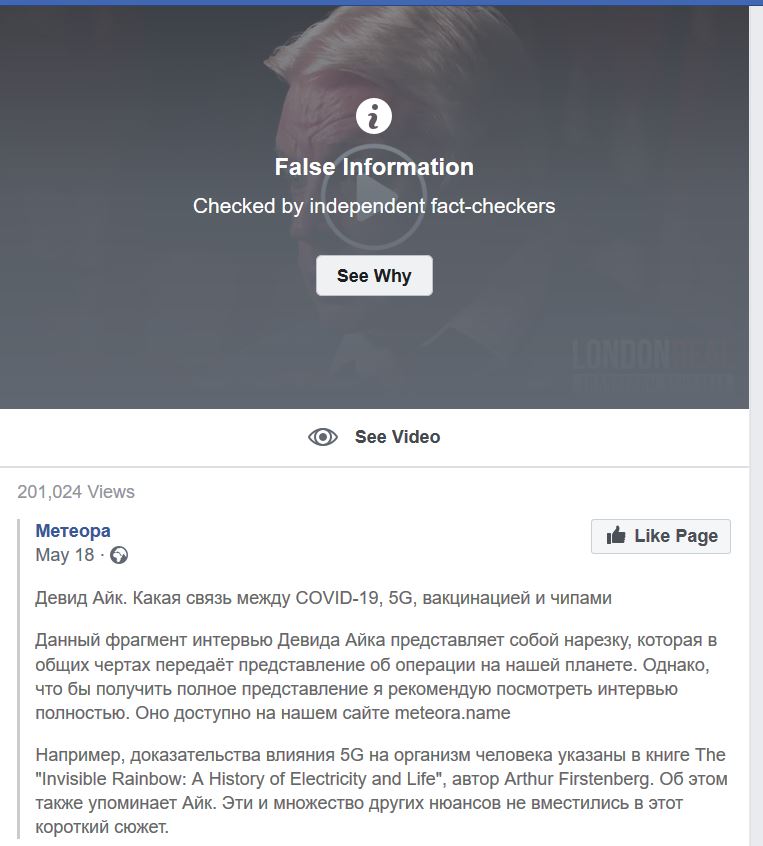Click the thumbs-up icon in Like Page

pyautogui.click(x=616, y=536)
